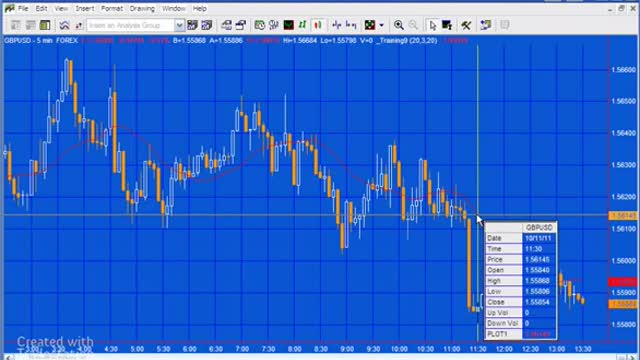Expand the Insert an Analysis Group dropdown arrow
640x360 pixels.
tap(180, 25)
